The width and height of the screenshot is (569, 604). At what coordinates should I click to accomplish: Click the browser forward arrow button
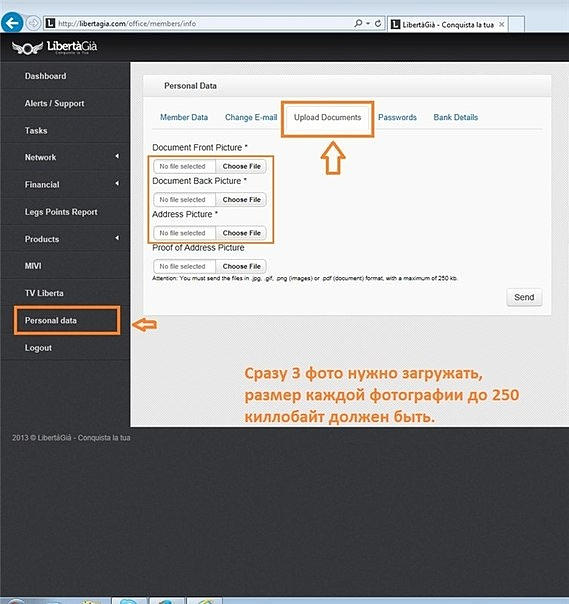click(34, 23)
